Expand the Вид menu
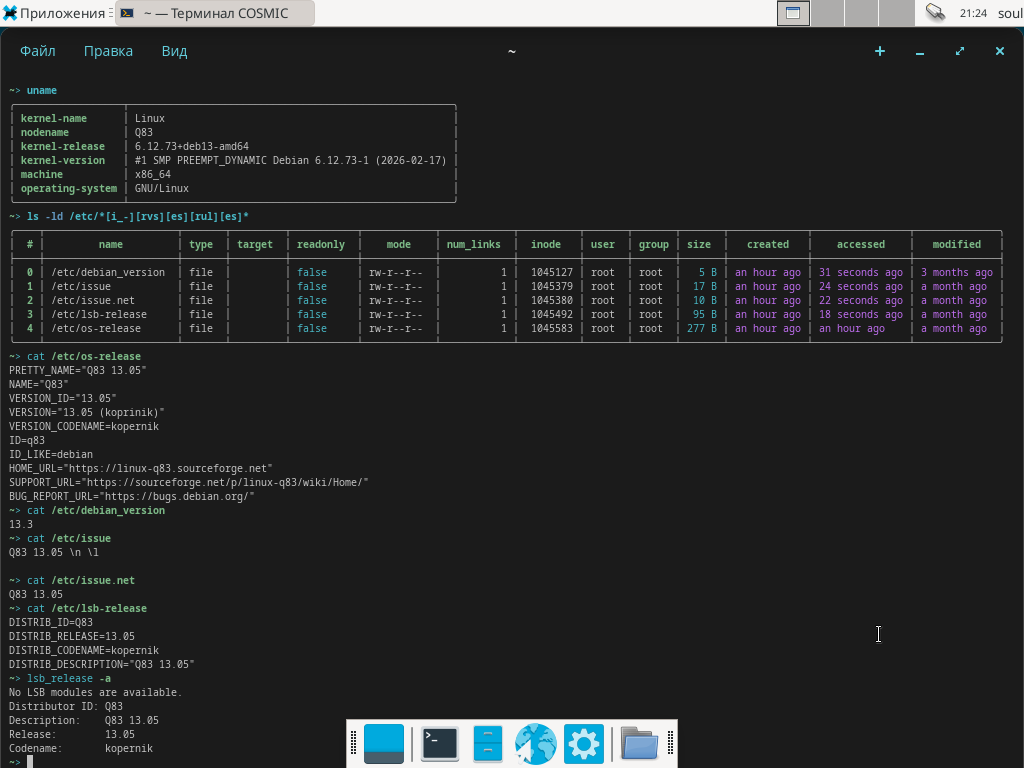The image size is (1024, 768). pos(174,51)
